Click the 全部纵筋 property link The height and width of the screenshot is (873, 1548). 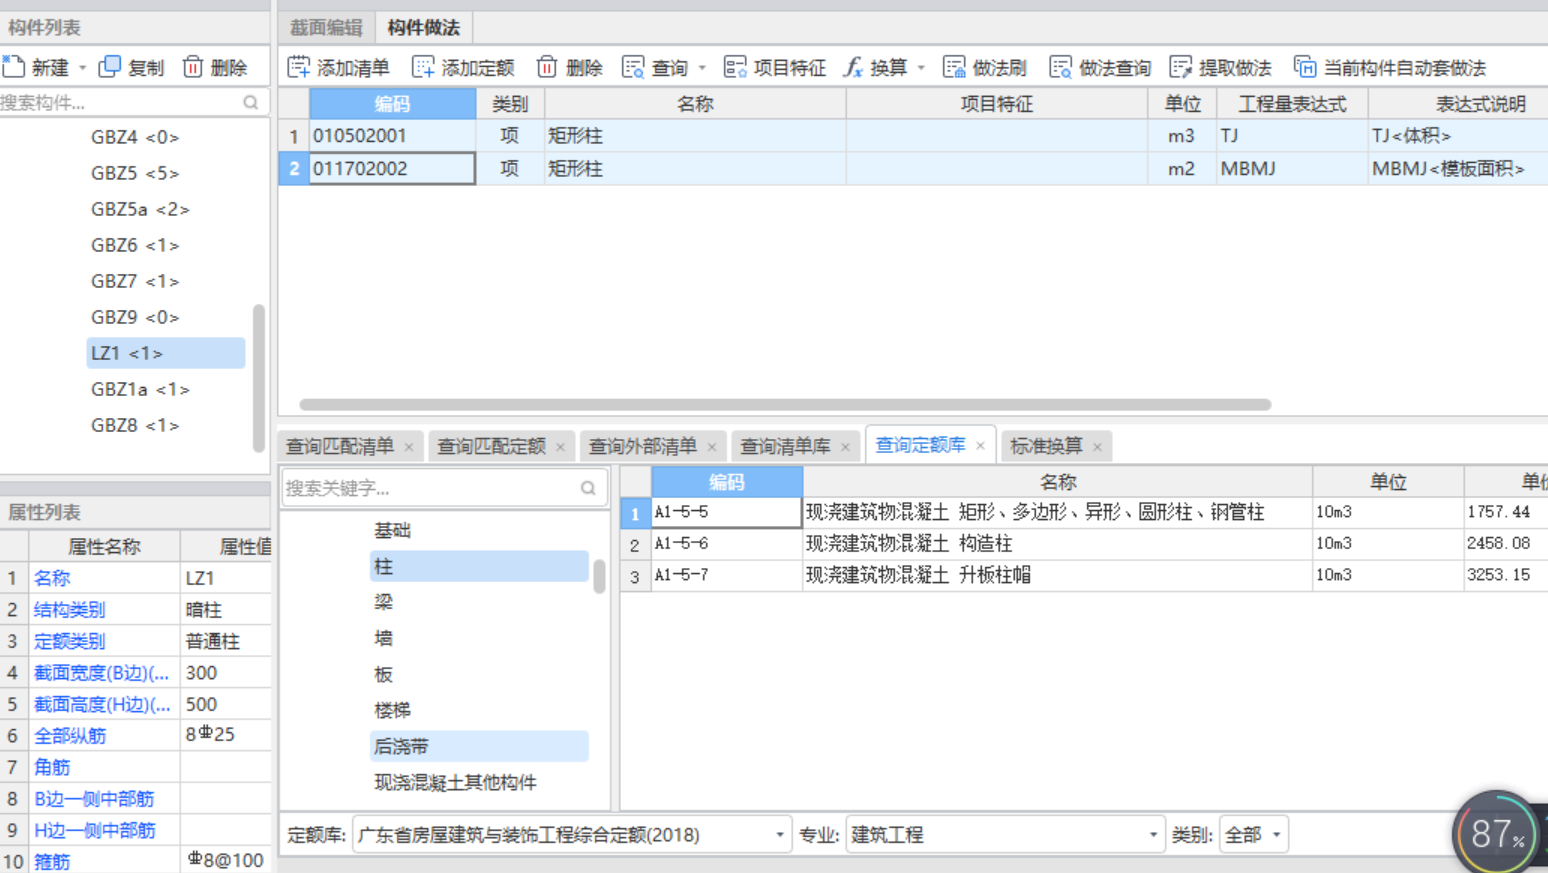(x=69, y=735)
